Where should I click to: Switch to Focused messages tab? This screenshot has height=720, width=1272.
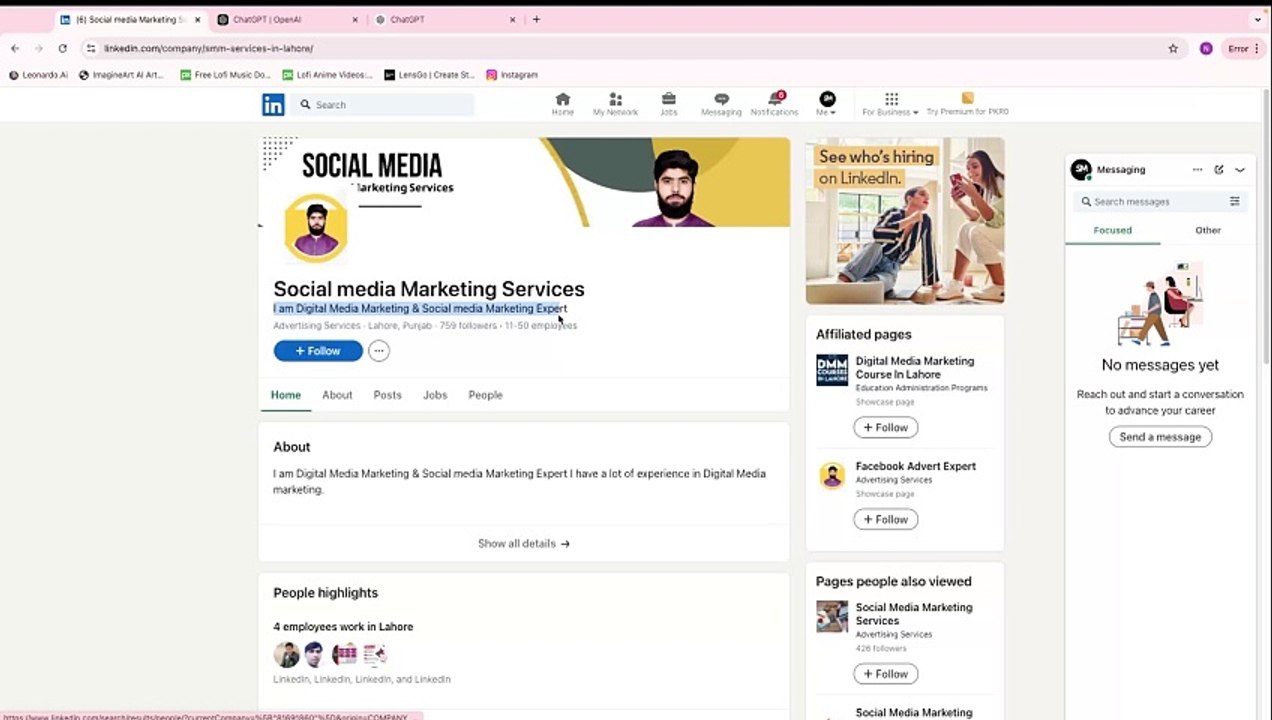tap(1112, 230)
